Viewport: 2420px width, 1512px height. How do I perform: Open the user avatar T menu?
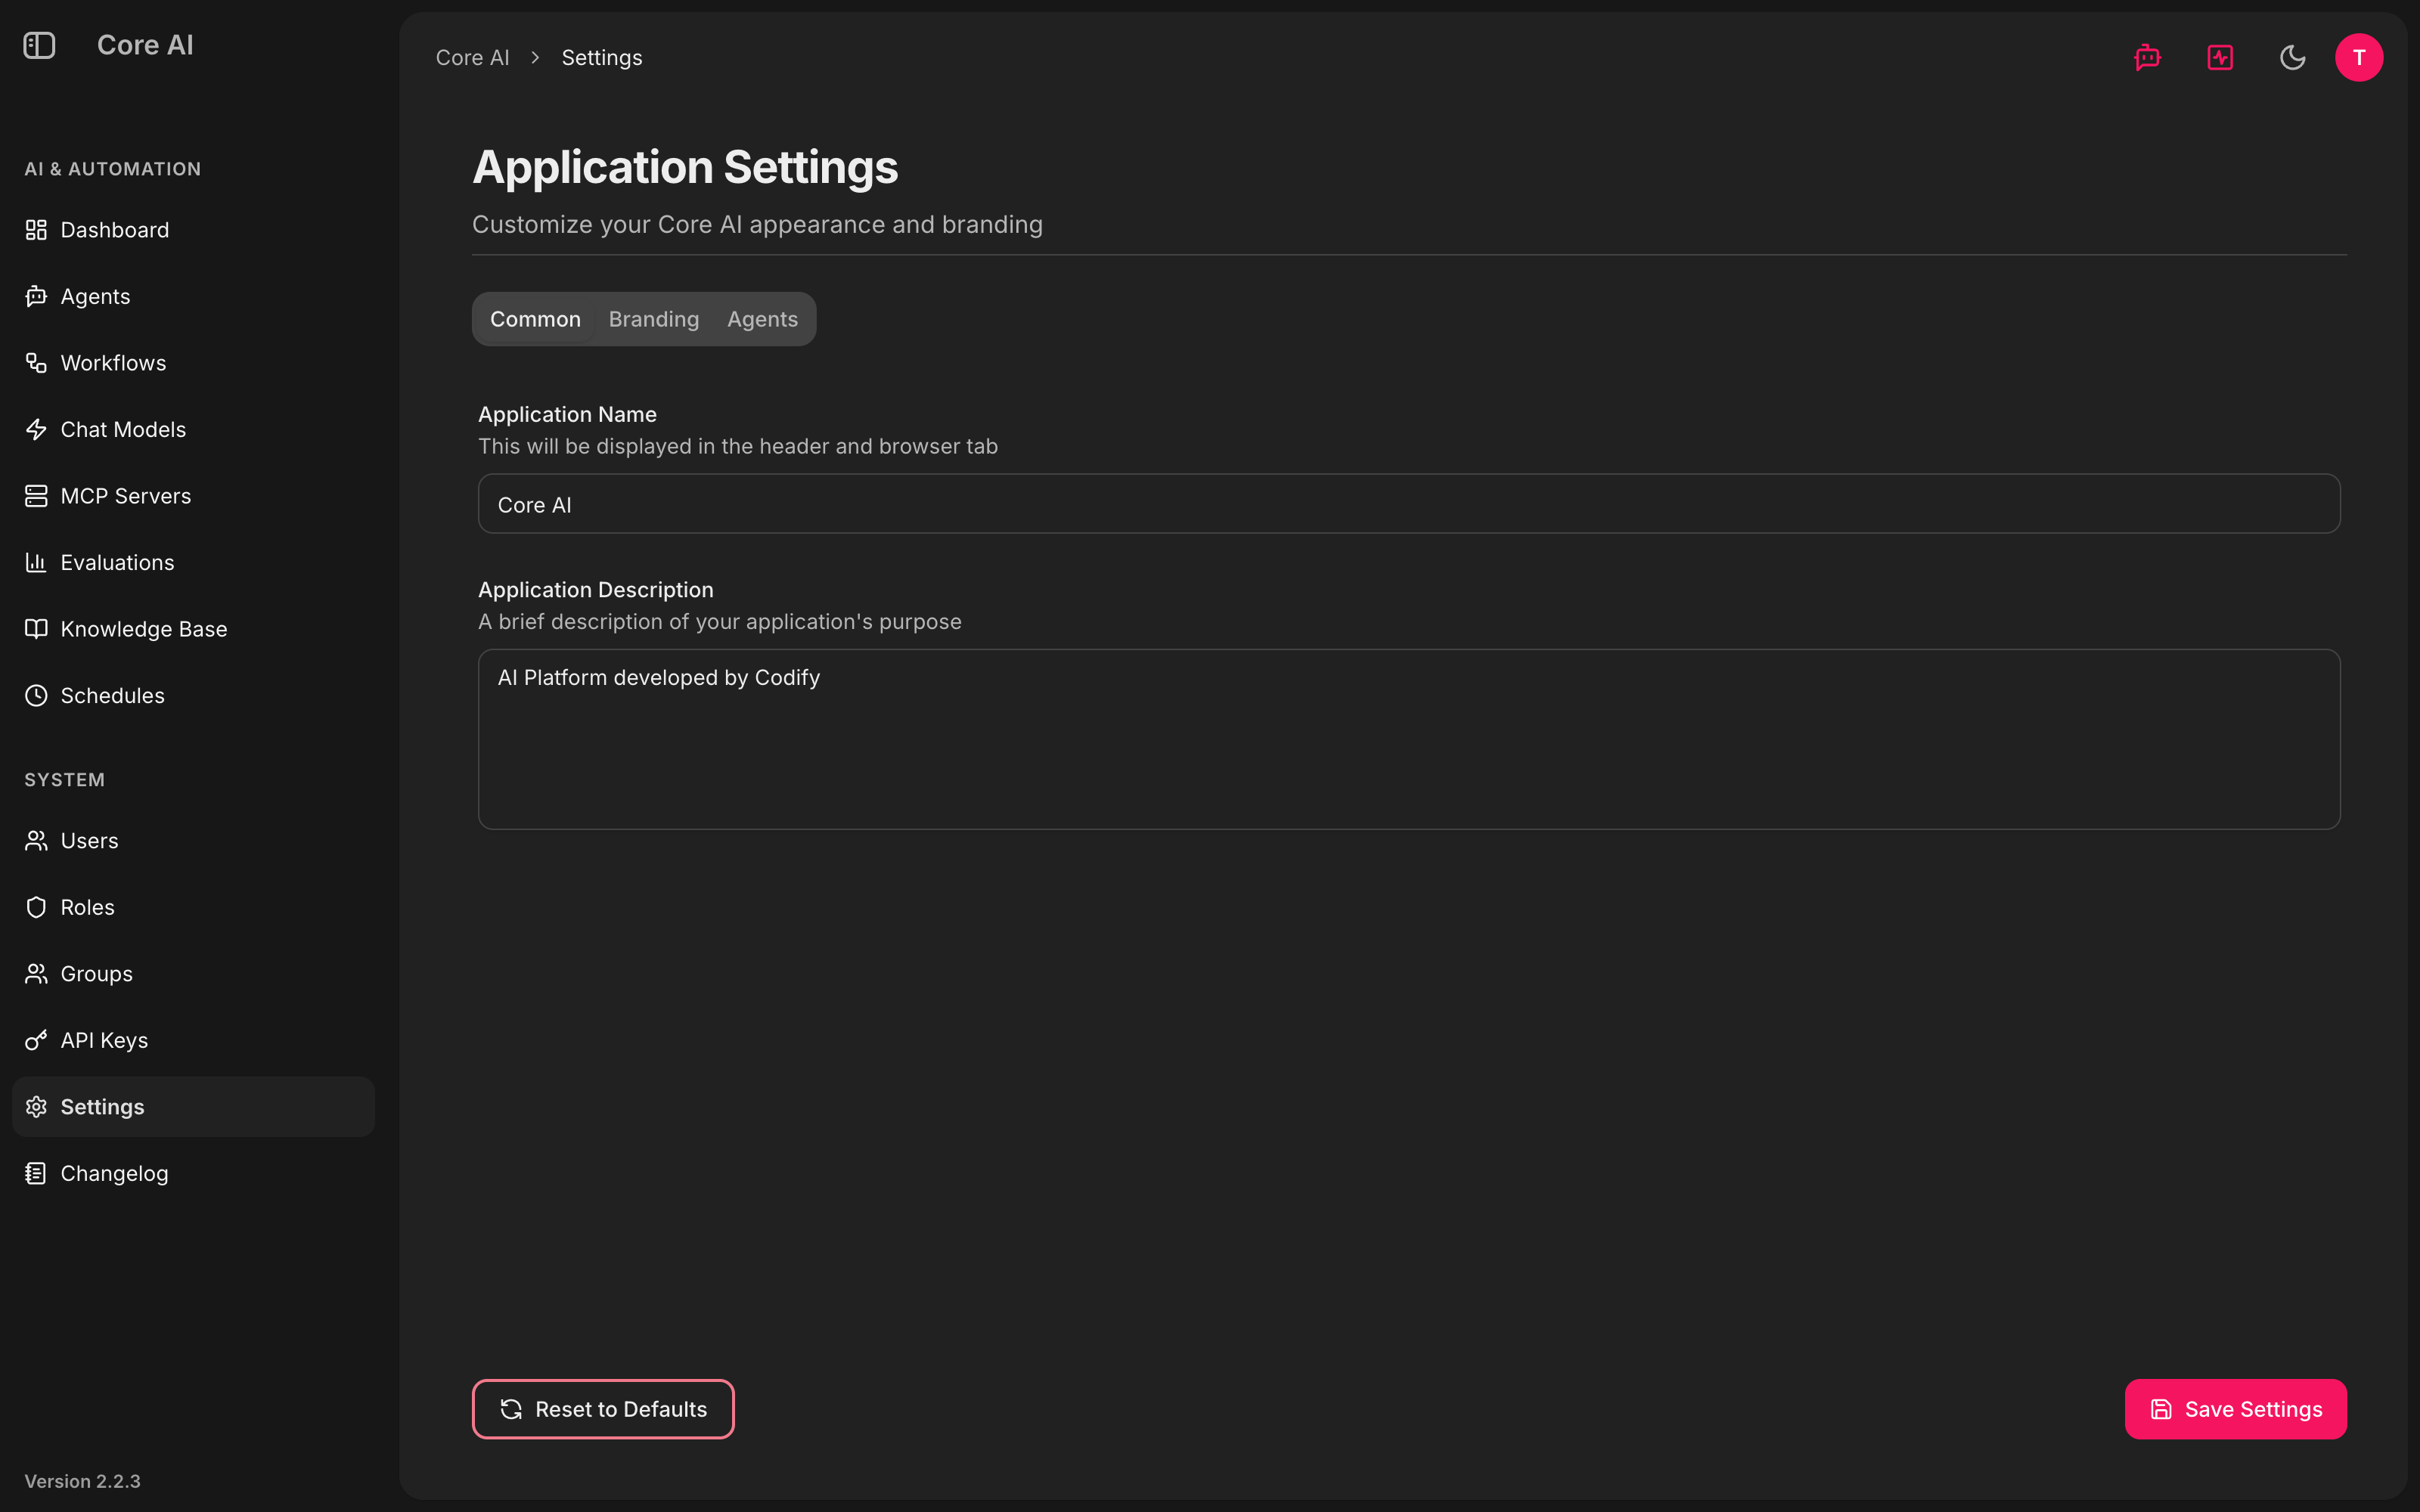pos(2359,57)
